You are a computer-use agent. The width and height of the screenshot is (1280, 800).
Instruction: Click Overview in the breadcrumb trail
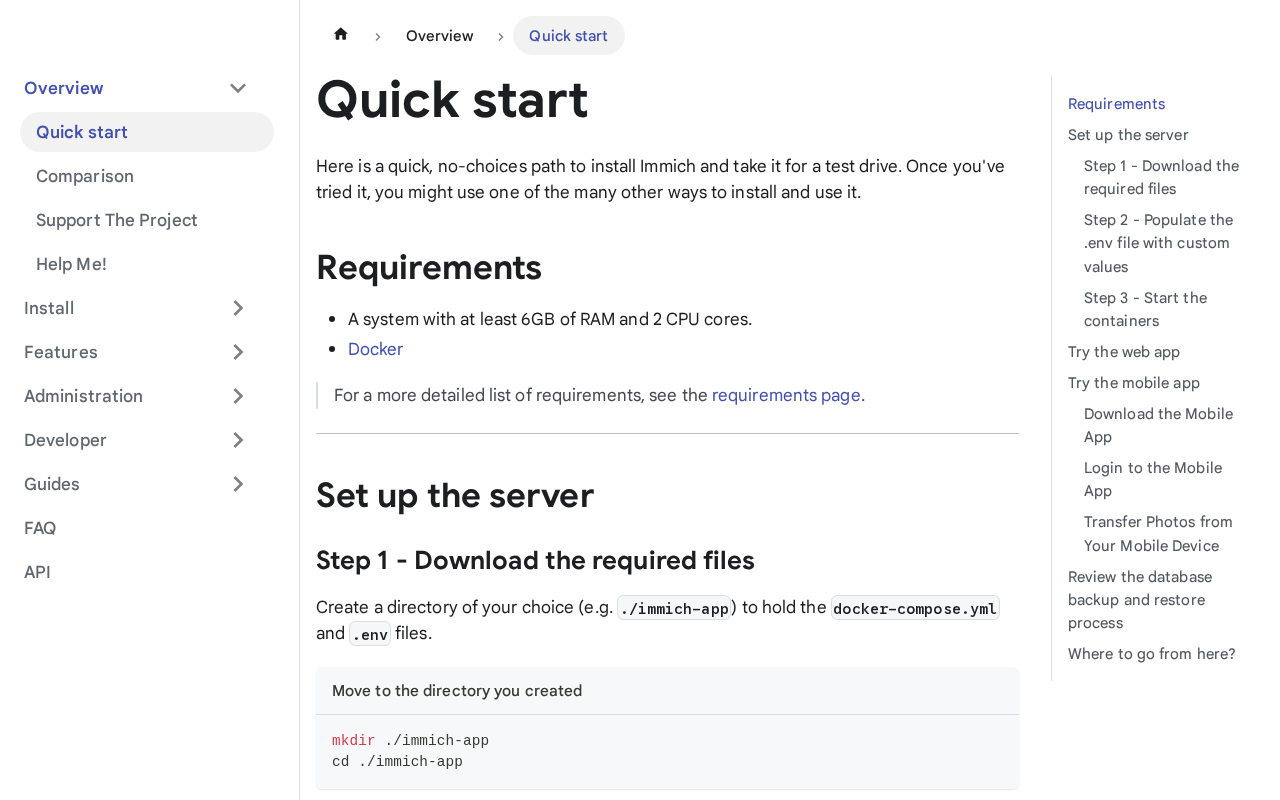click(x=439, y=36)
